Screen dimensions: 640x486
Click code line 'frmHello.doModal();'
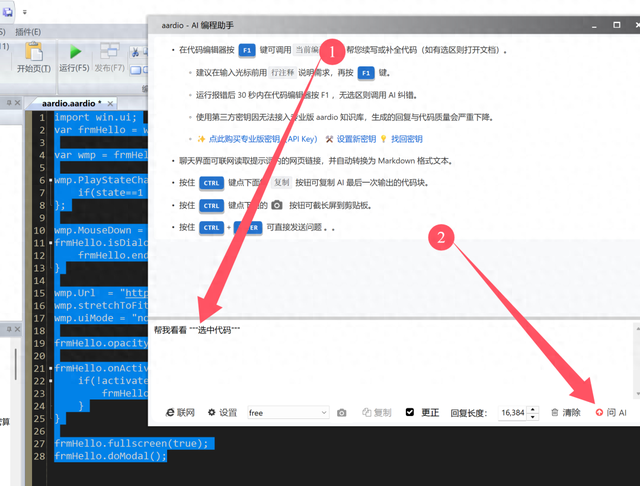pyautogui.click(x=110, y=456)
